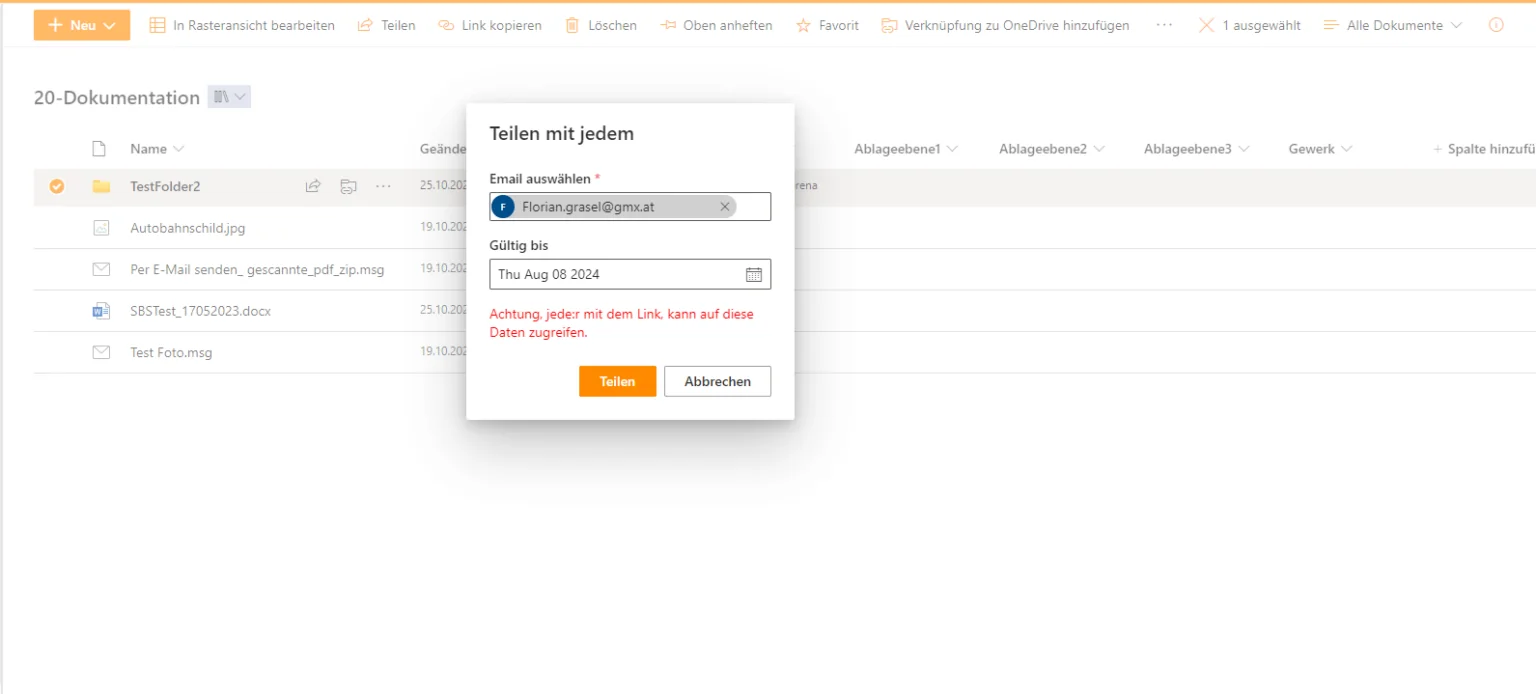Open the Neu creation dropdown
Viewport: 1536px width, 694px height.
tap(81, 25)
